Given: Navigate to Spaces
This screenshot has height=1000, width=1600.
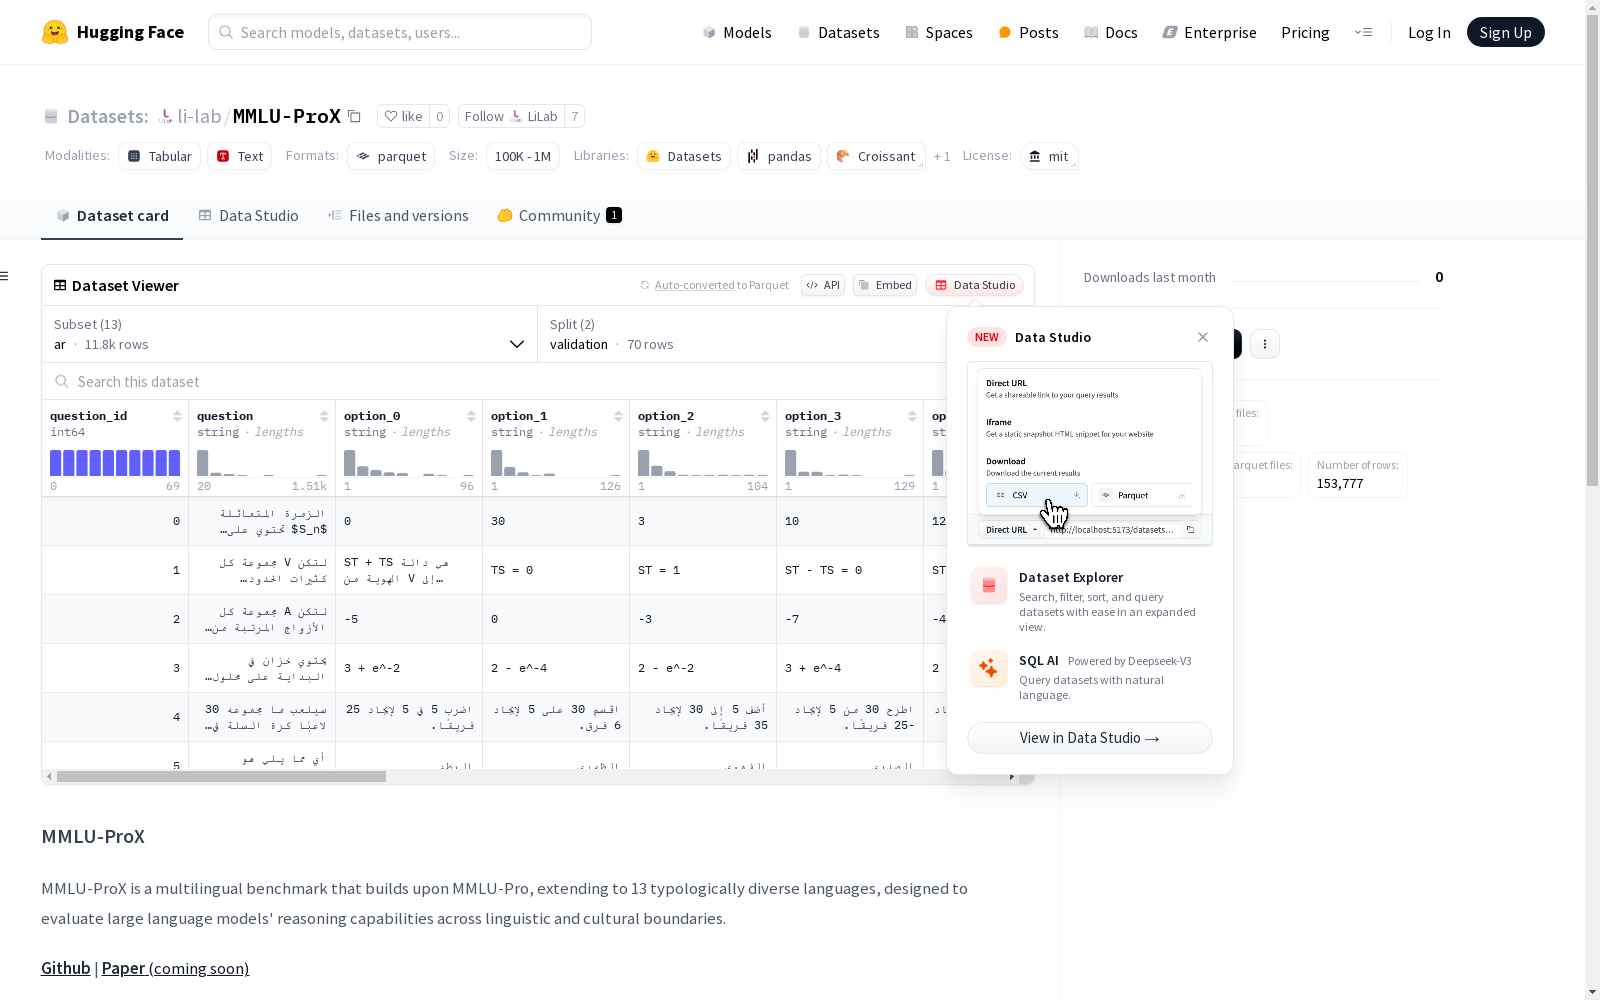Looking at the screenshot, I should coord(939,32).
